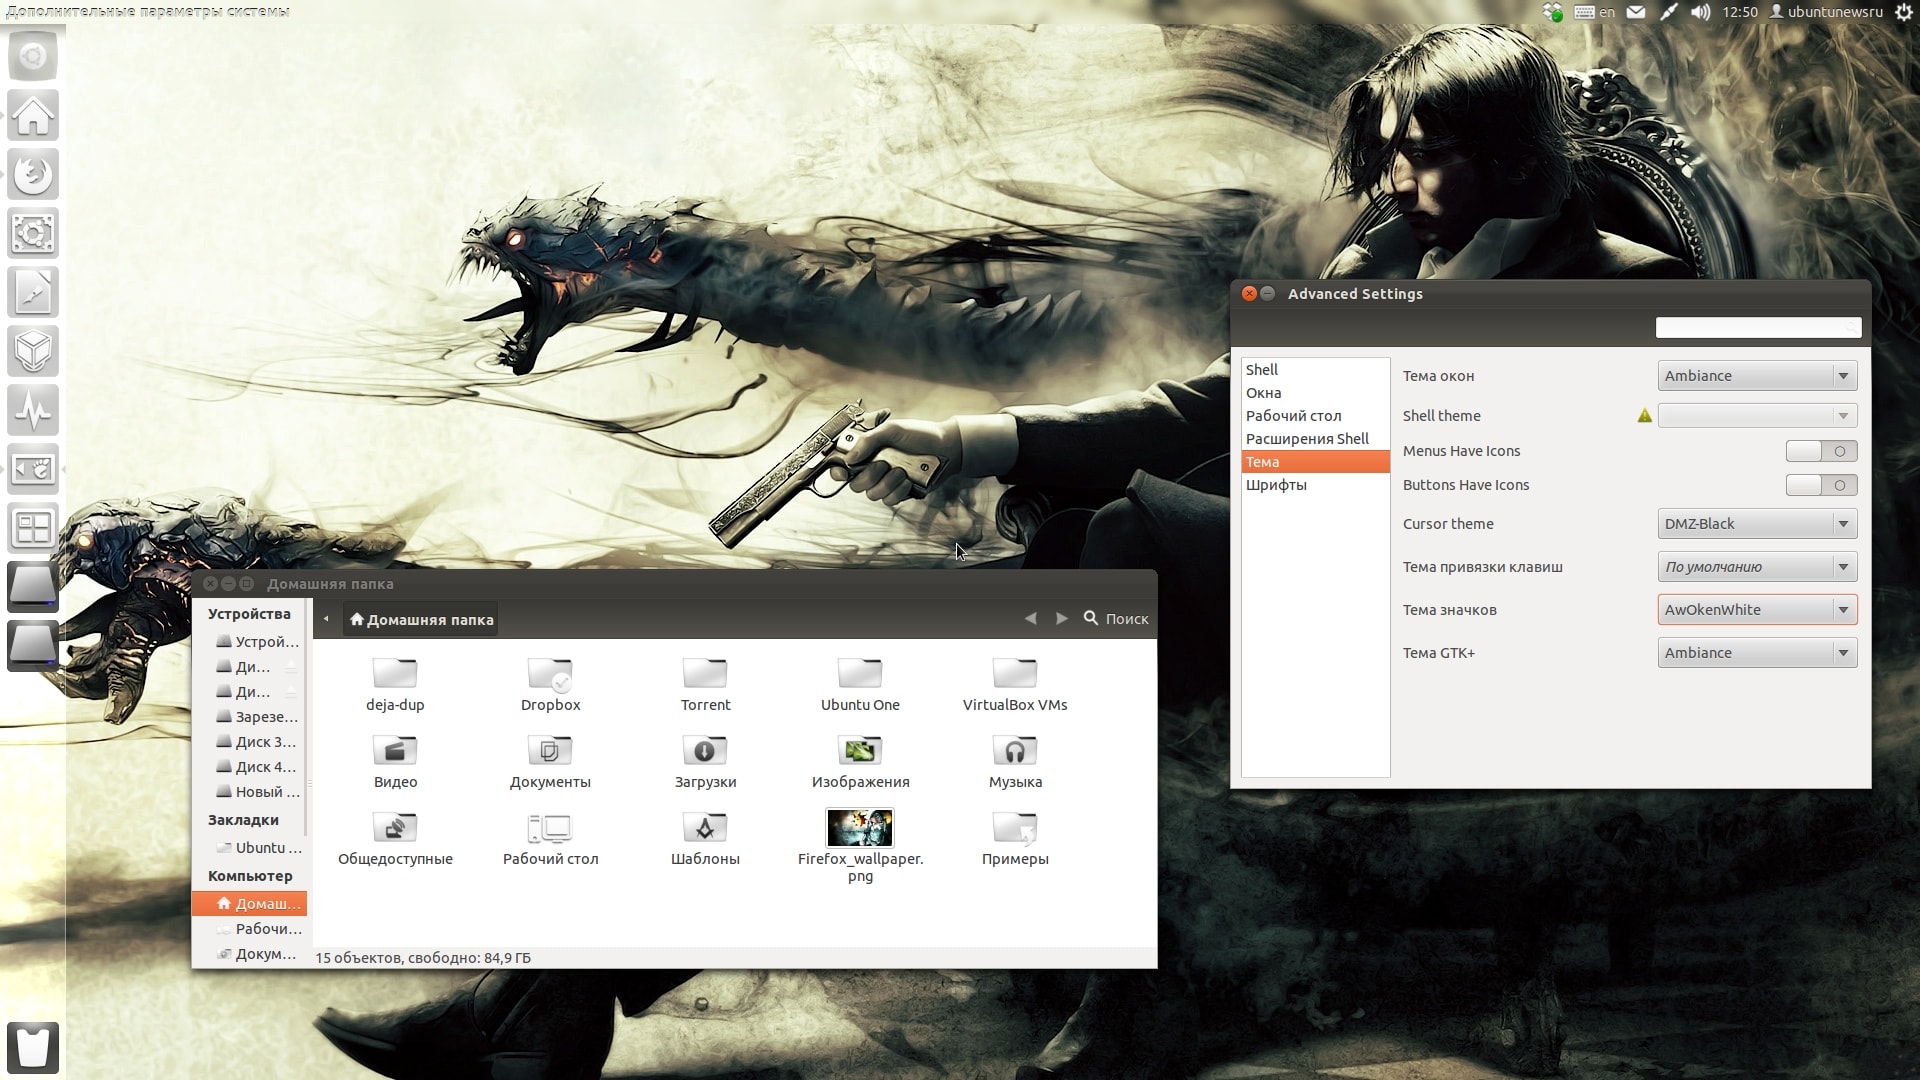Viewport: 1920px width, 1080px height.
Task: Open Workspace Switcher in launcher
Action: coord(33,528)
